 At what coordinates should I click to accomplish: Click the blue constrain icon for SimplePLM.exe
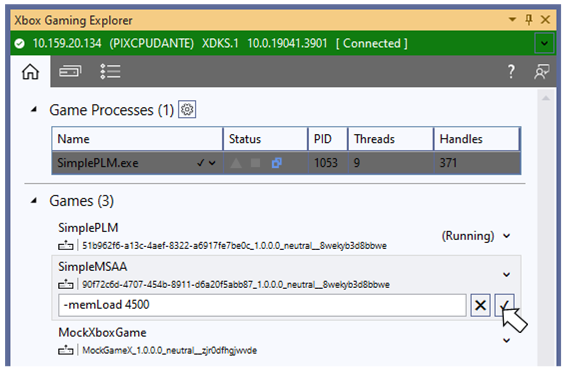pos(277,163)
